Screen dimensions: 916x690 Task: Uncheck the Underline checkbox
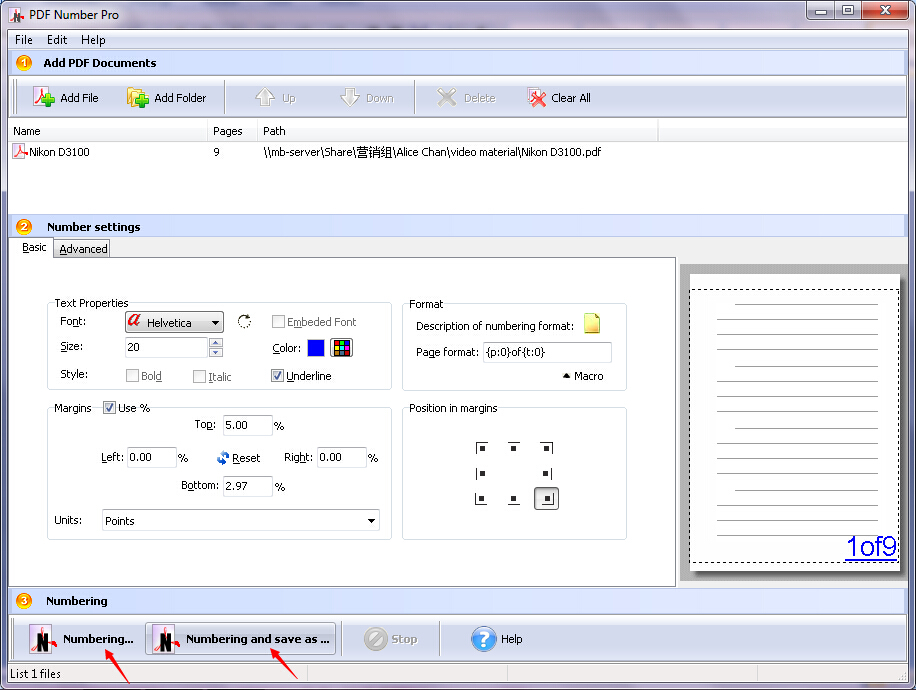tap(277, 376)
